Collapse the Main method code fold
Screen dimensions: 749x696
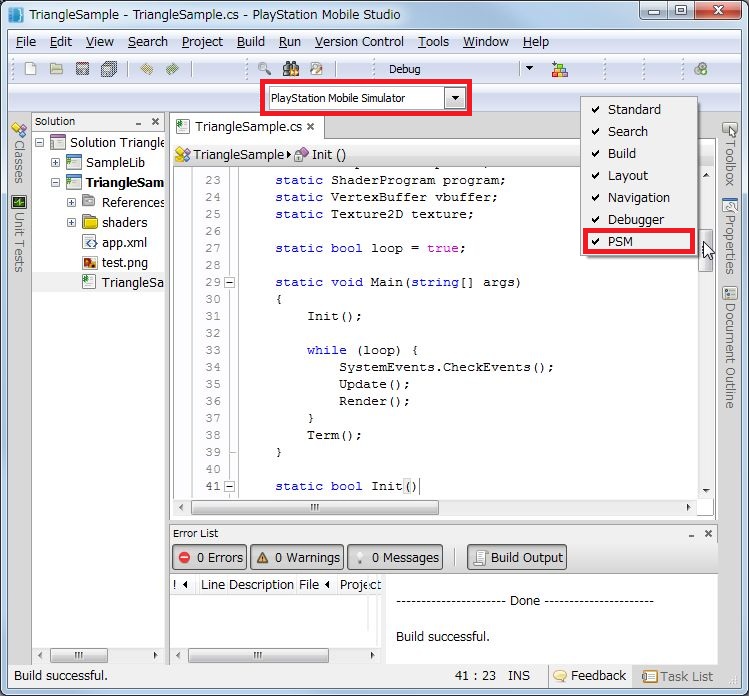point(229,283)
